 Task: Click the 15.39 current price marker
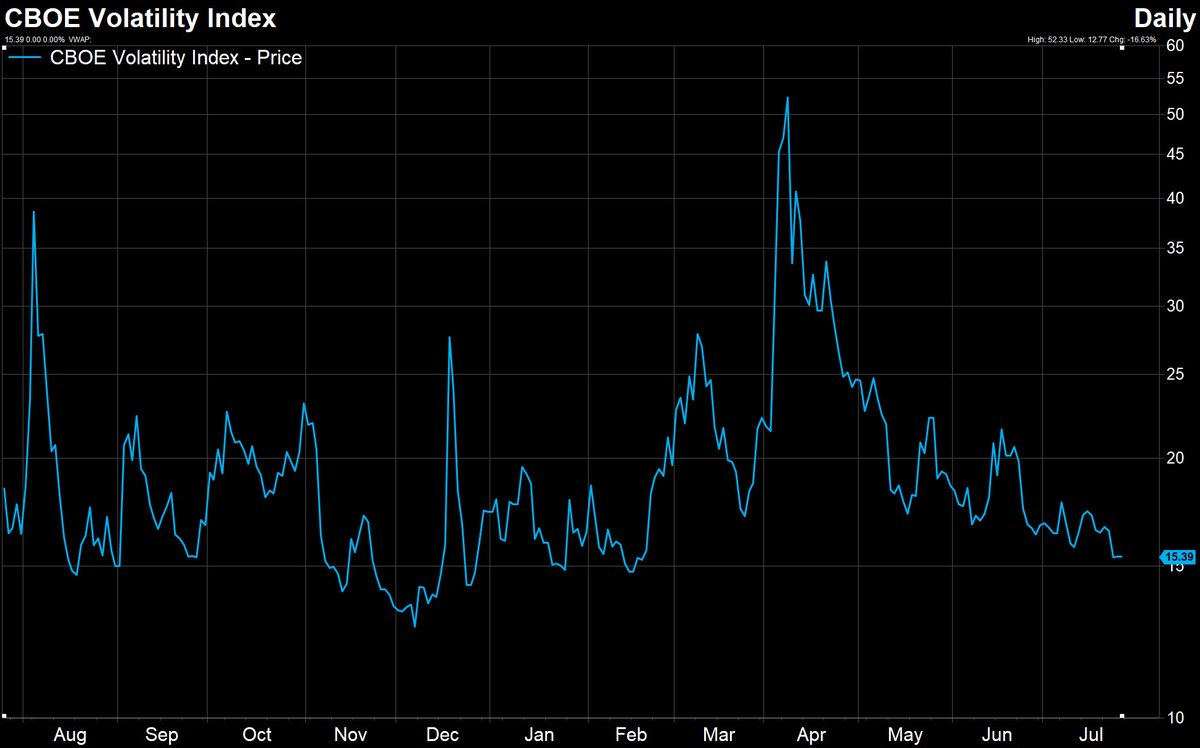1177,556
